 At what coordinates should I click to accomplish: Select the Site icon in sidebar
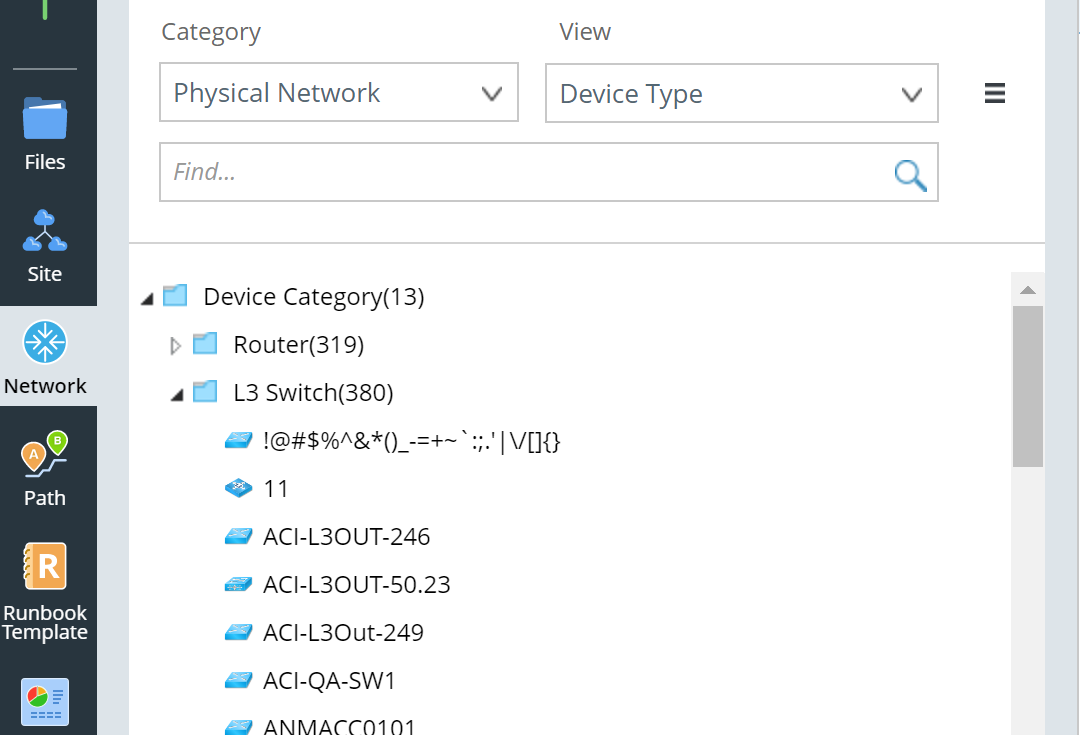[44, 231]
